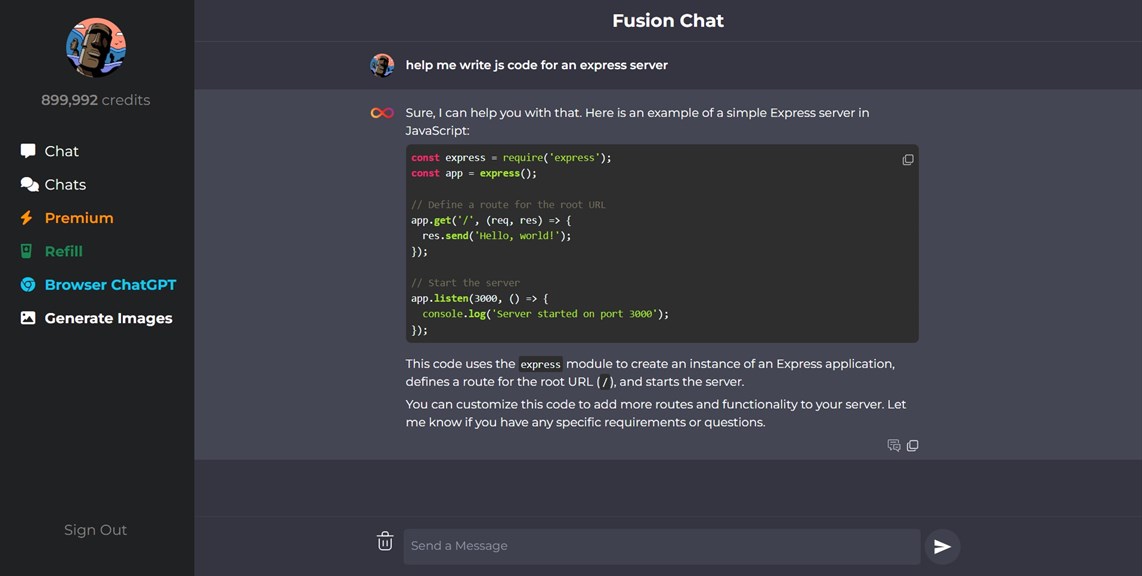Send the message with the paper plane button

coord(942,546)
